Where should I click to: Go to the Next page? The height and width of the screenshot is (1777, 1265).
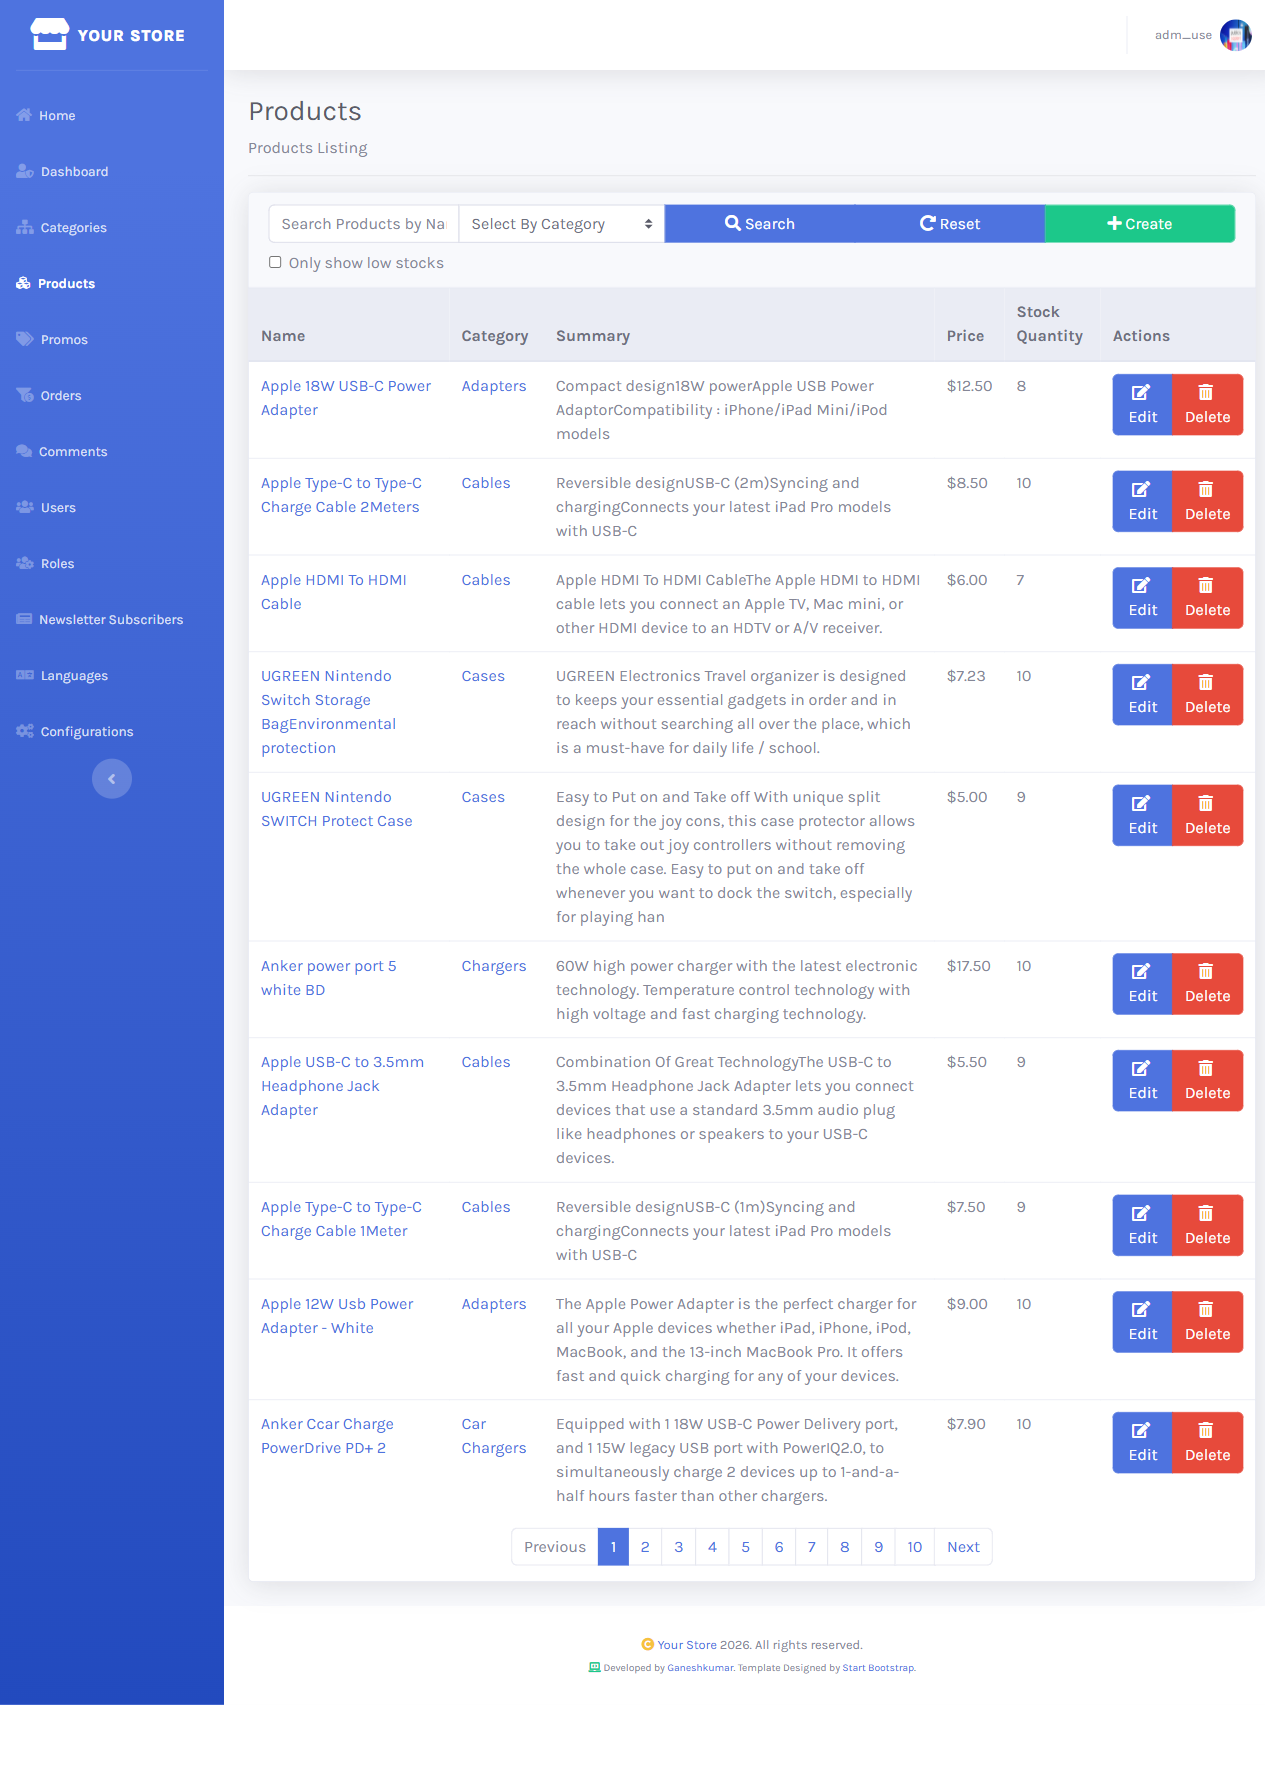point(963,1547)
